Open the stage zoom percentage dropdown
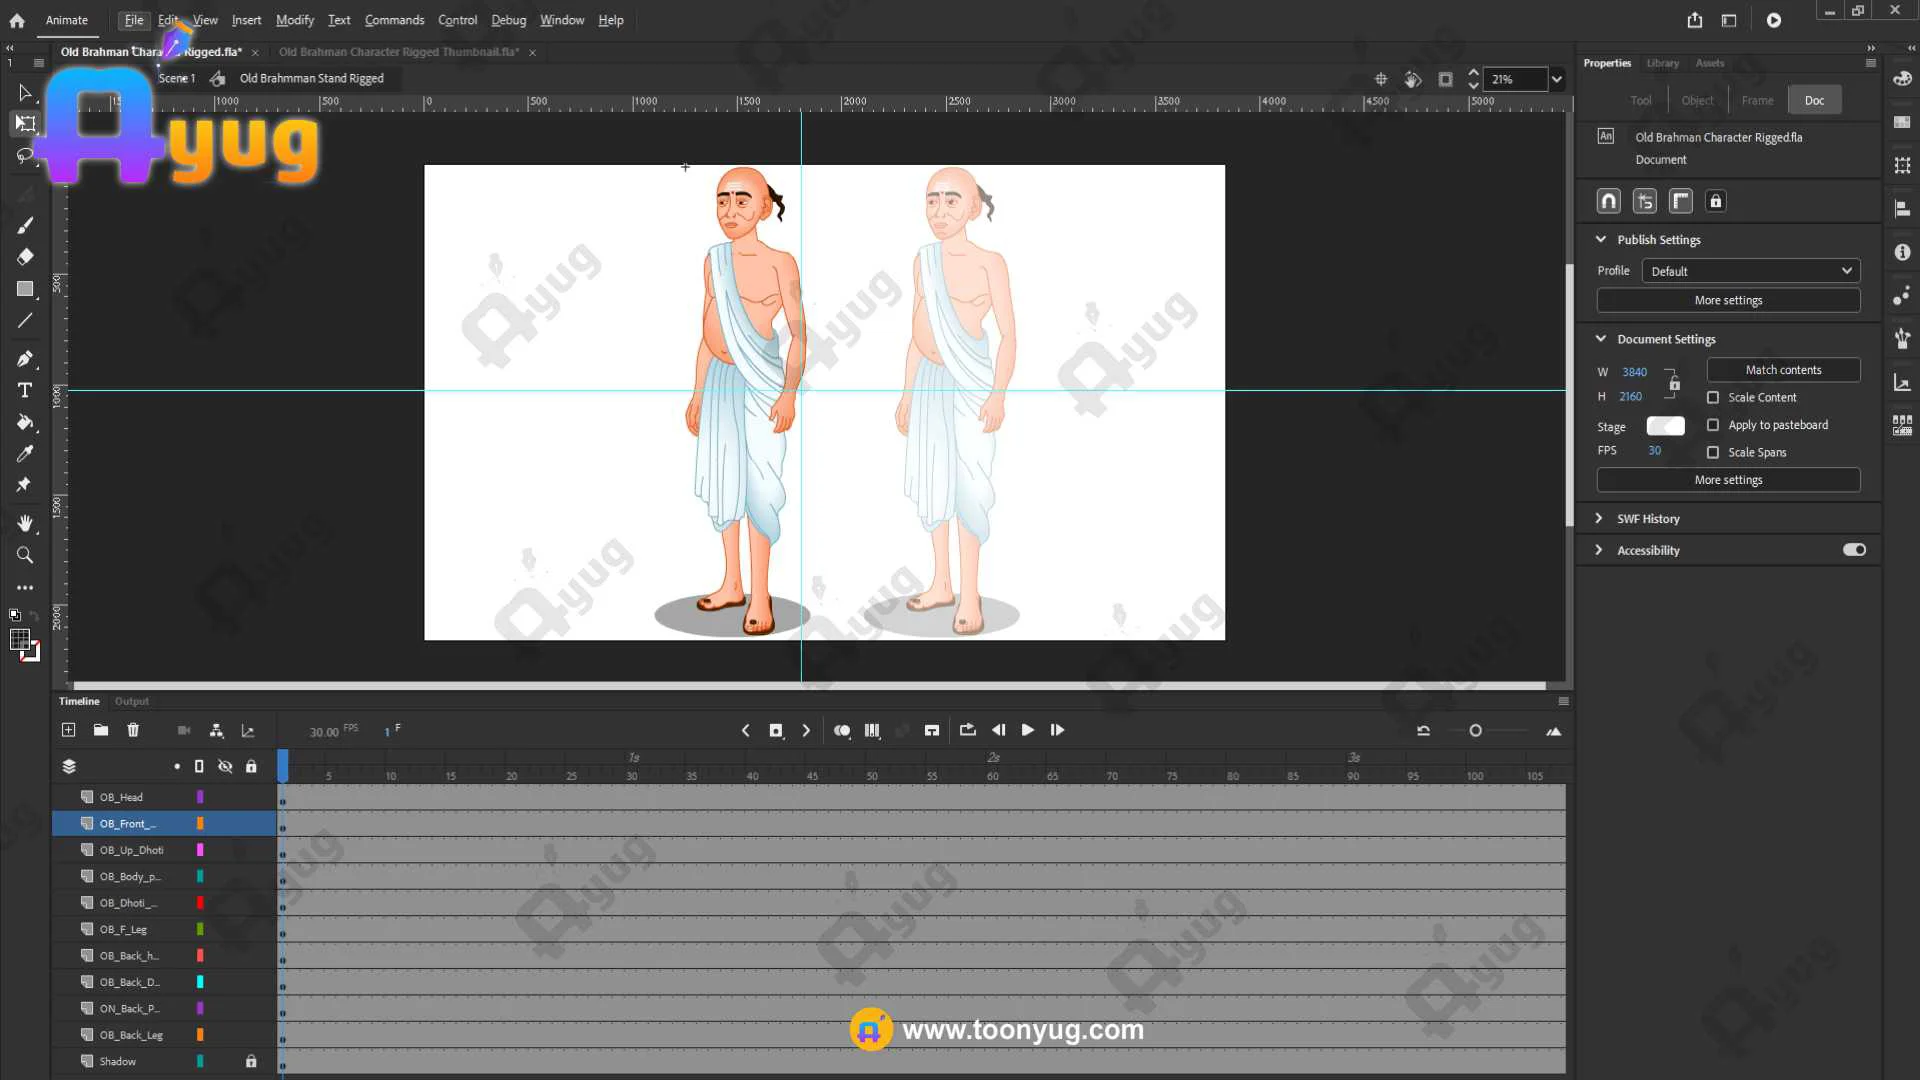Screen dimensions: 1920x1080 pyautogui.click(x=1556, y=79)
